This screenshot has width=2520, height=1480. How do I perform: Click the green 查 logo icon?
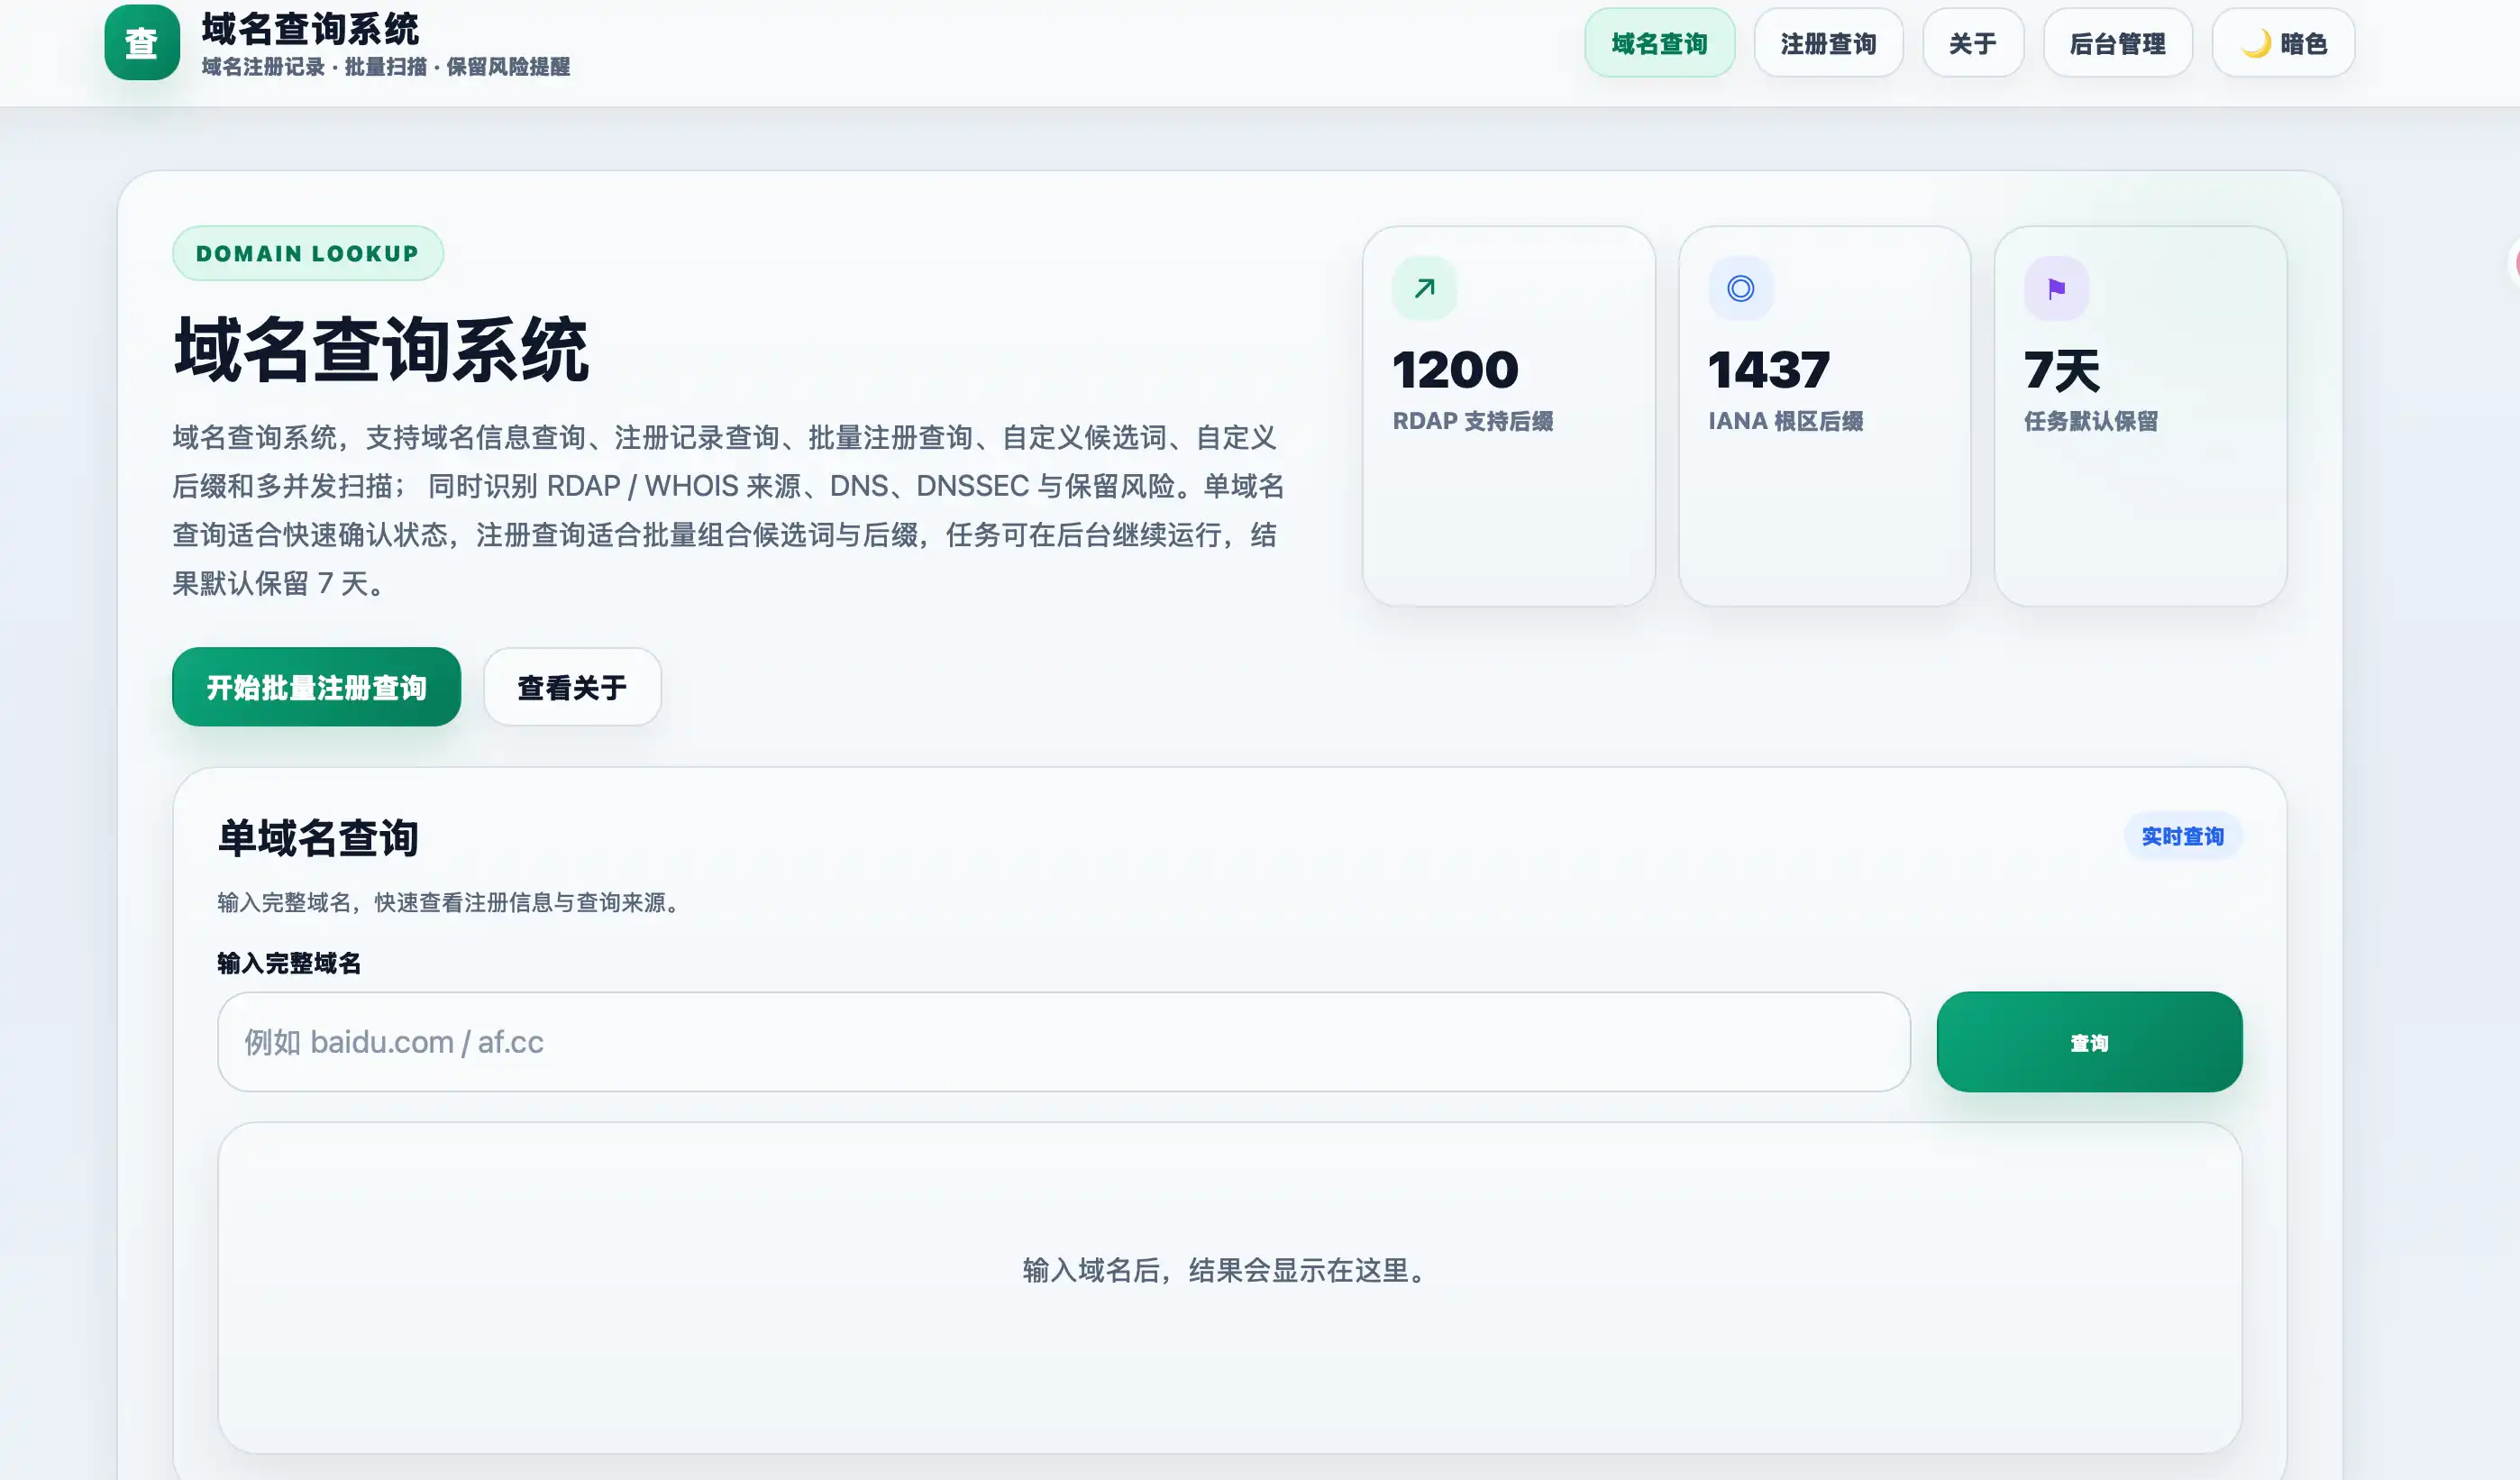tap(142, 43)
